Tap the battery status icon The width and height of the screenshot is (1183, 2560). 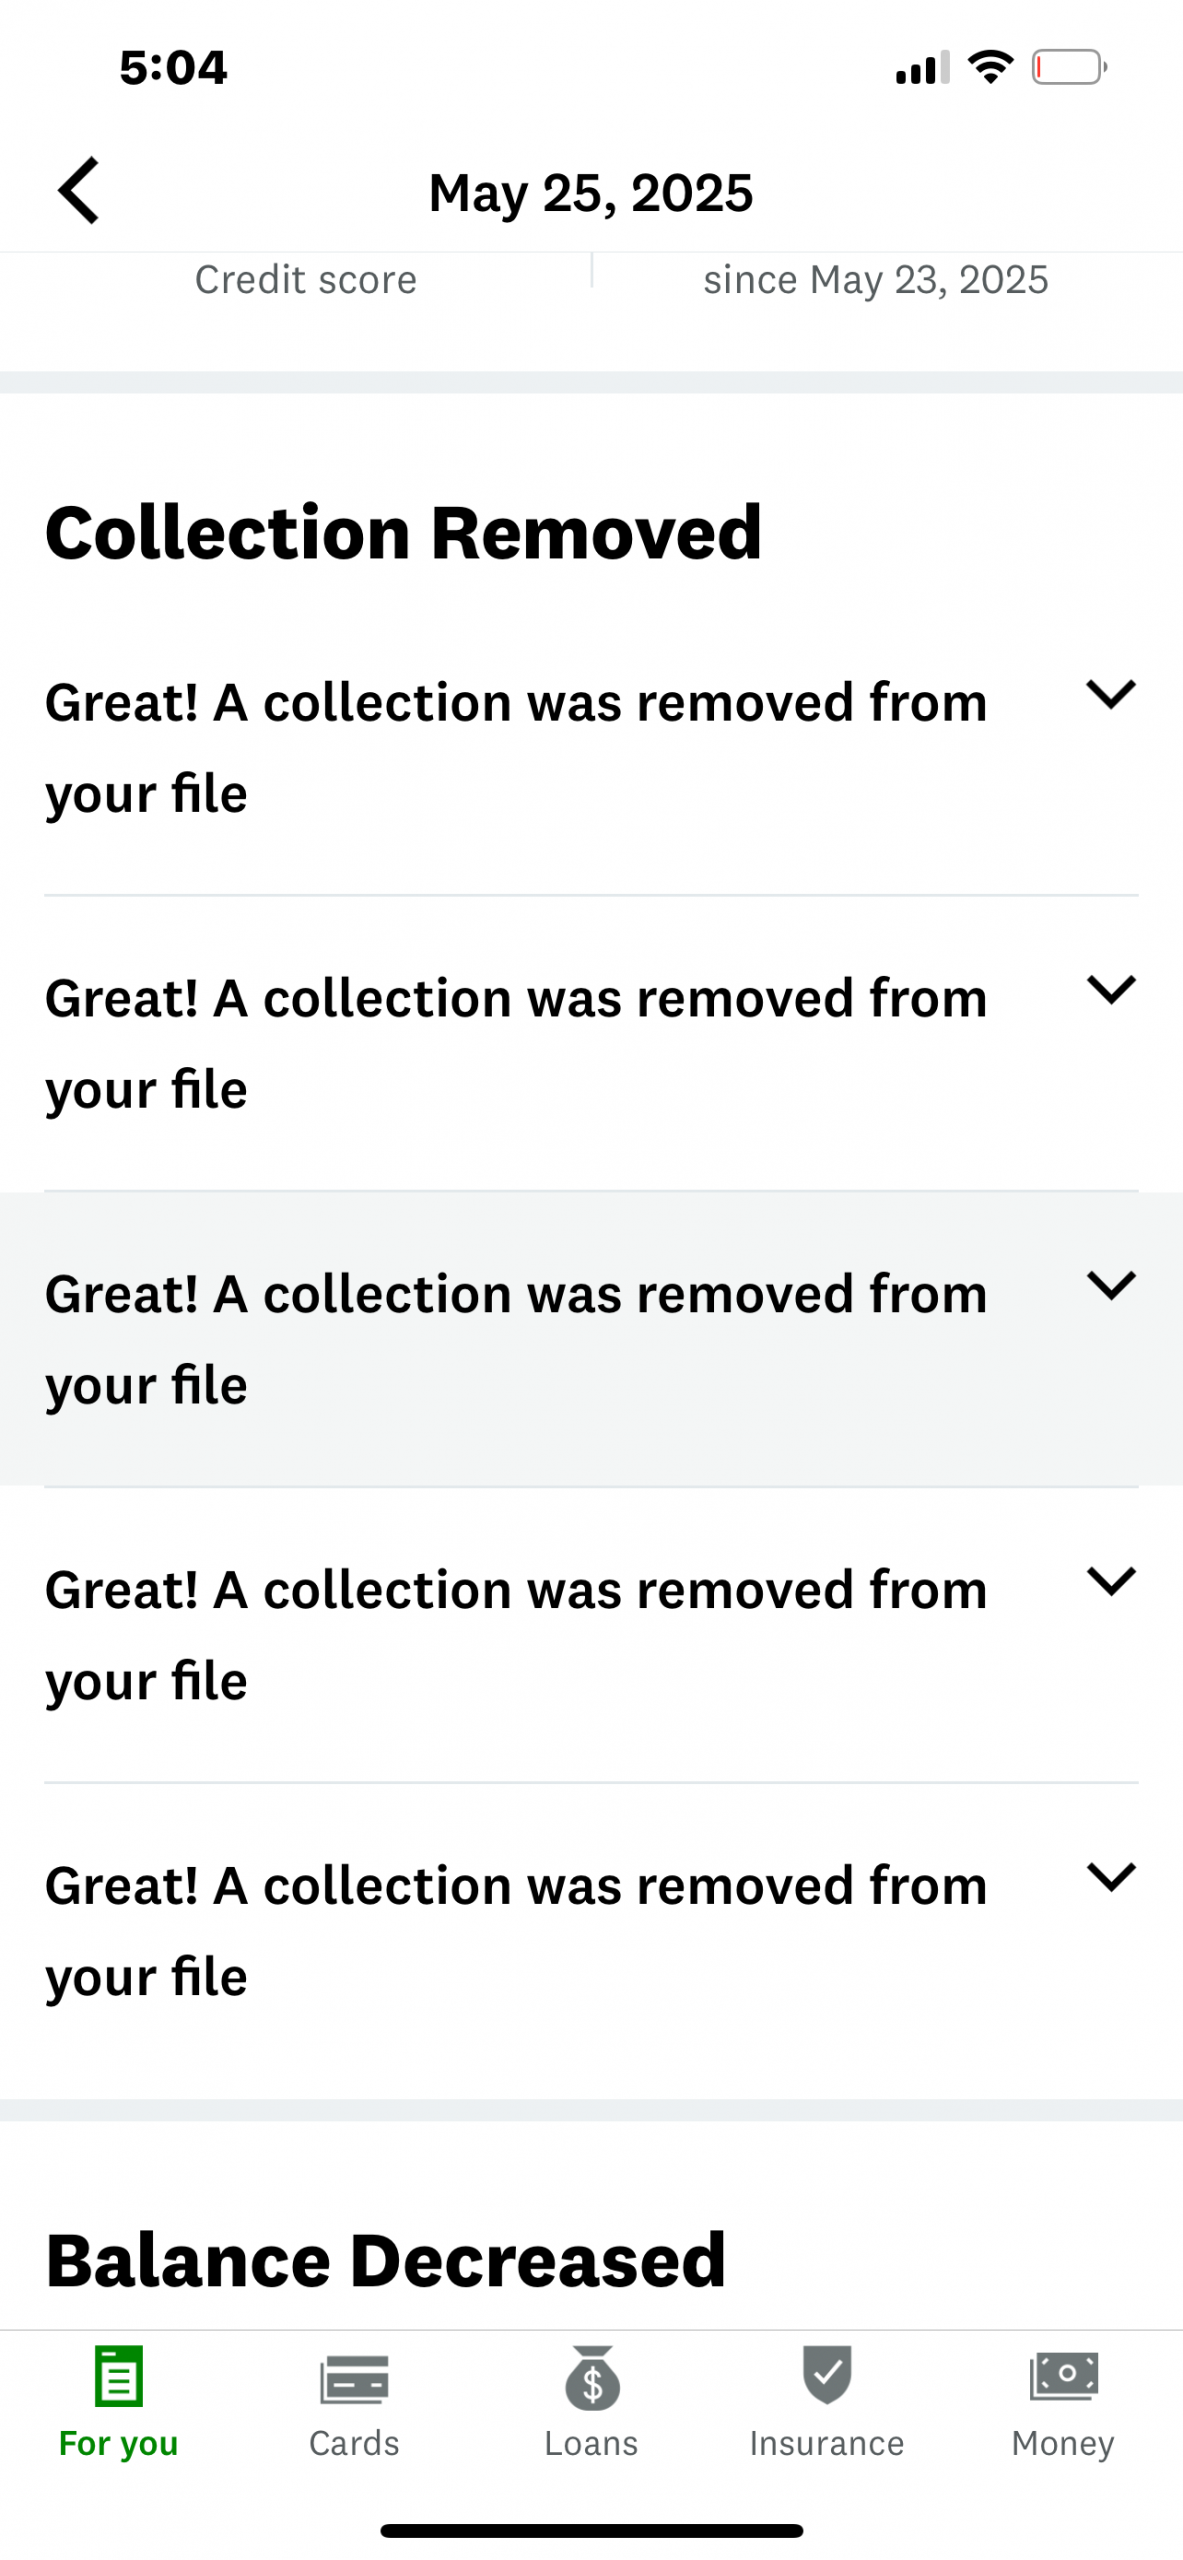pyautogui.click(x=1069, y=68)
